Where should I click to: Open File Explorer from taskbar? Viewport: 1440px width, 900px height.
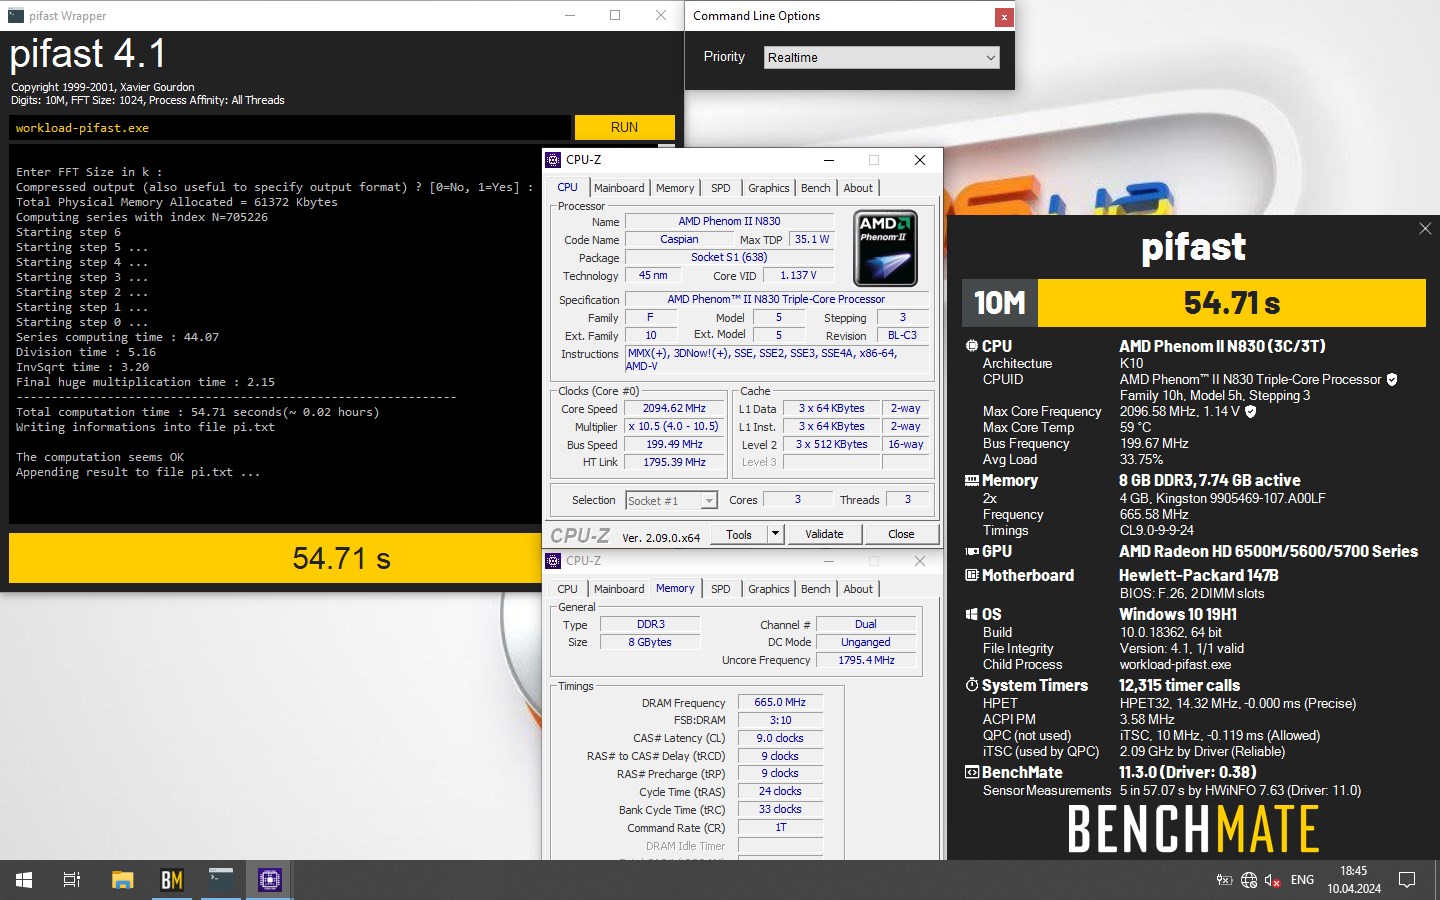(x=122, y=880)
